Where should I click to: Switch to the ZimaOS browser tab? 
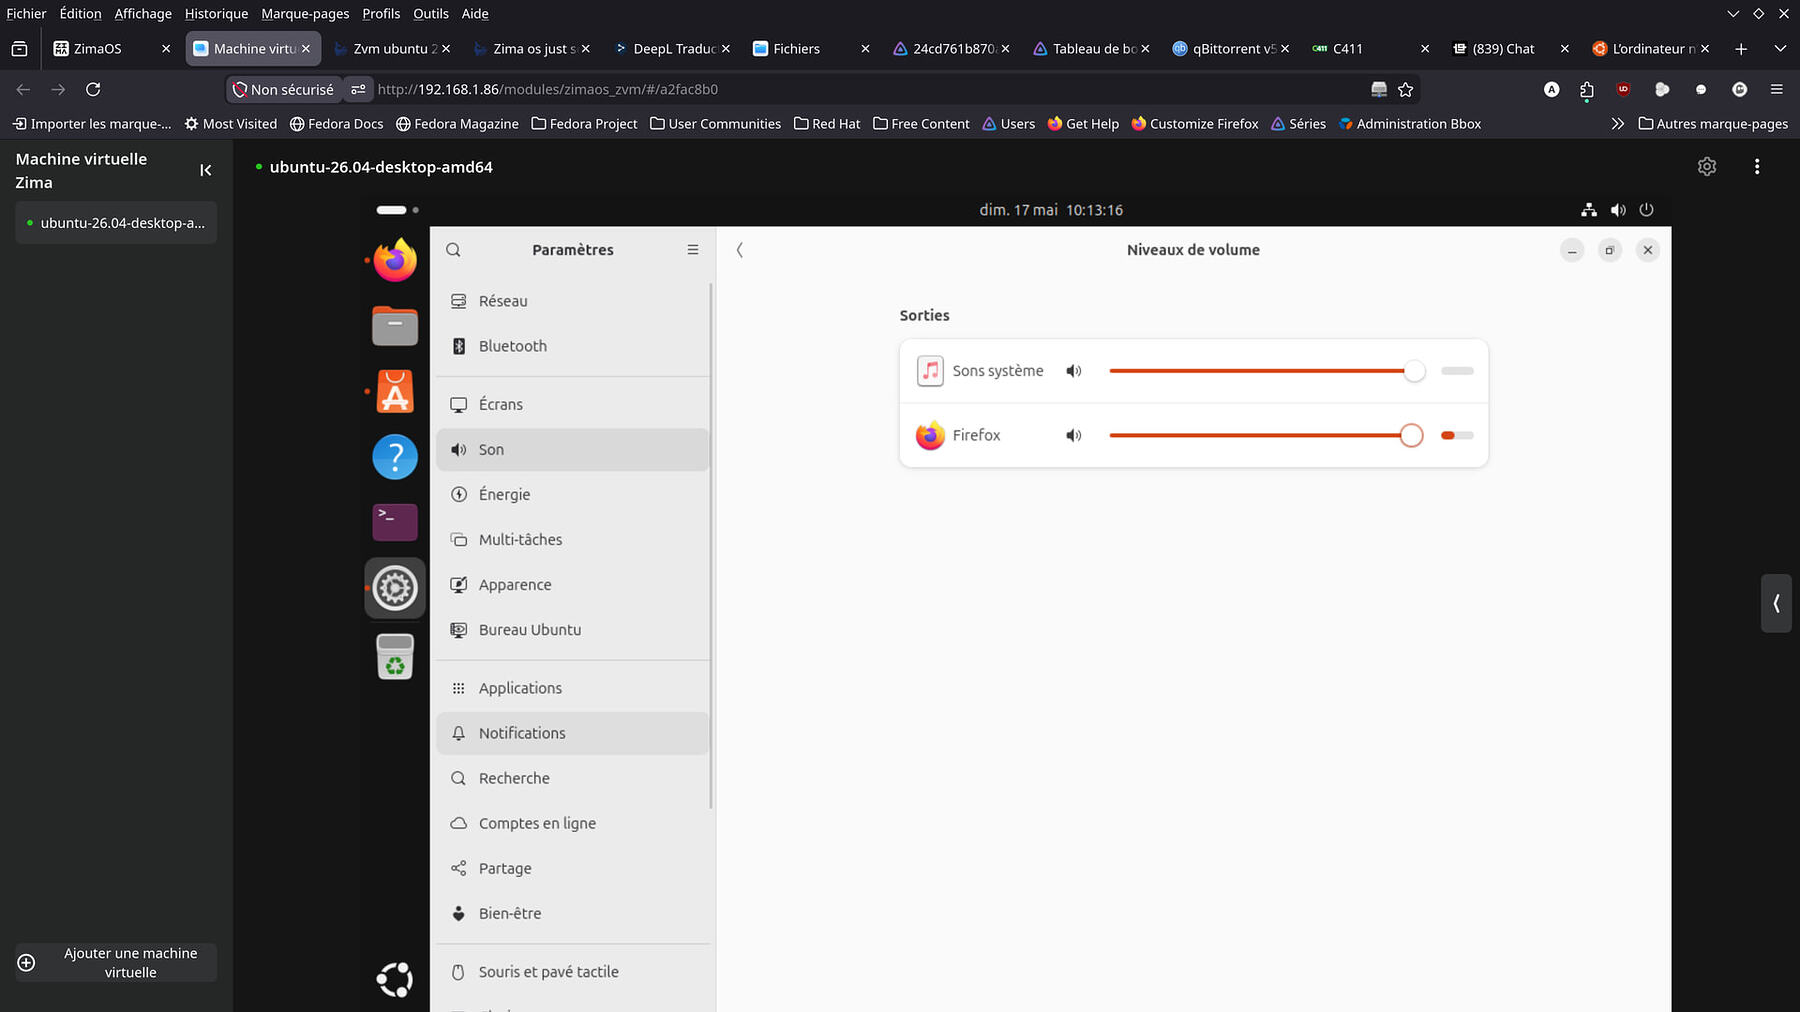[x=112, y=48]
